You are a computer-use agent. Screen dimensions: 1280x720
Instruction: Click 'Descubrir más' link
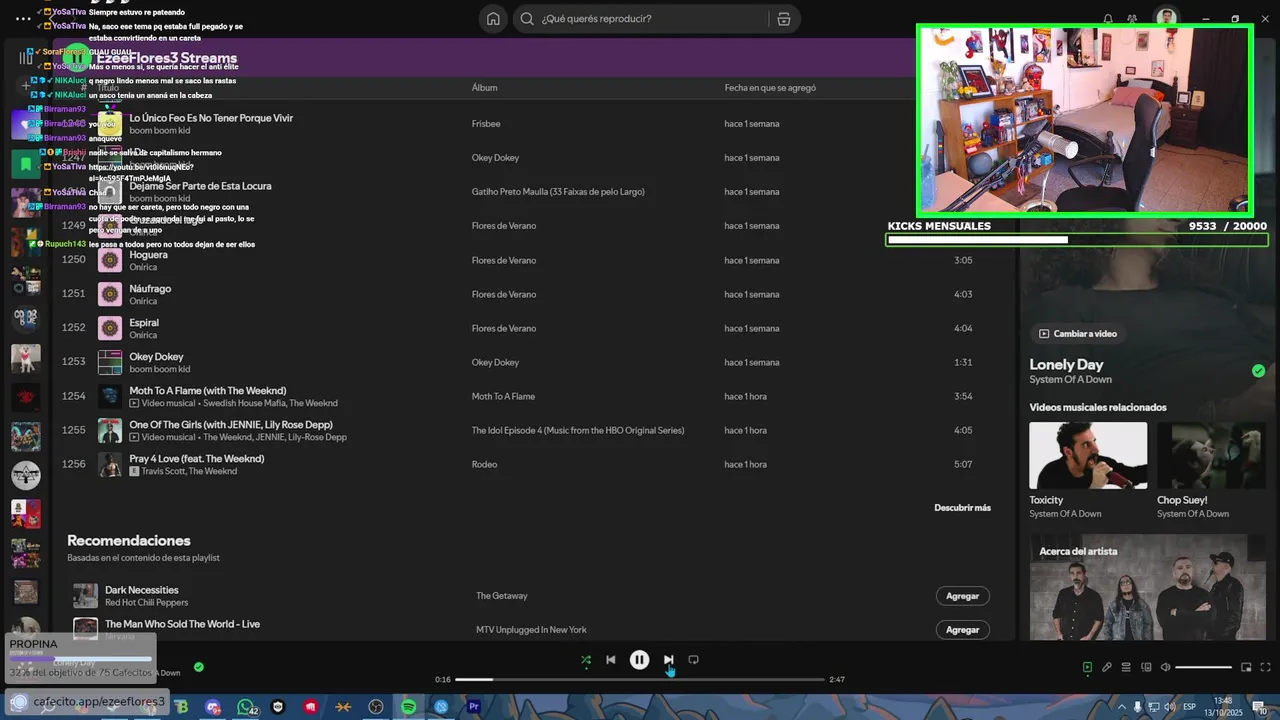coord(962,508)
